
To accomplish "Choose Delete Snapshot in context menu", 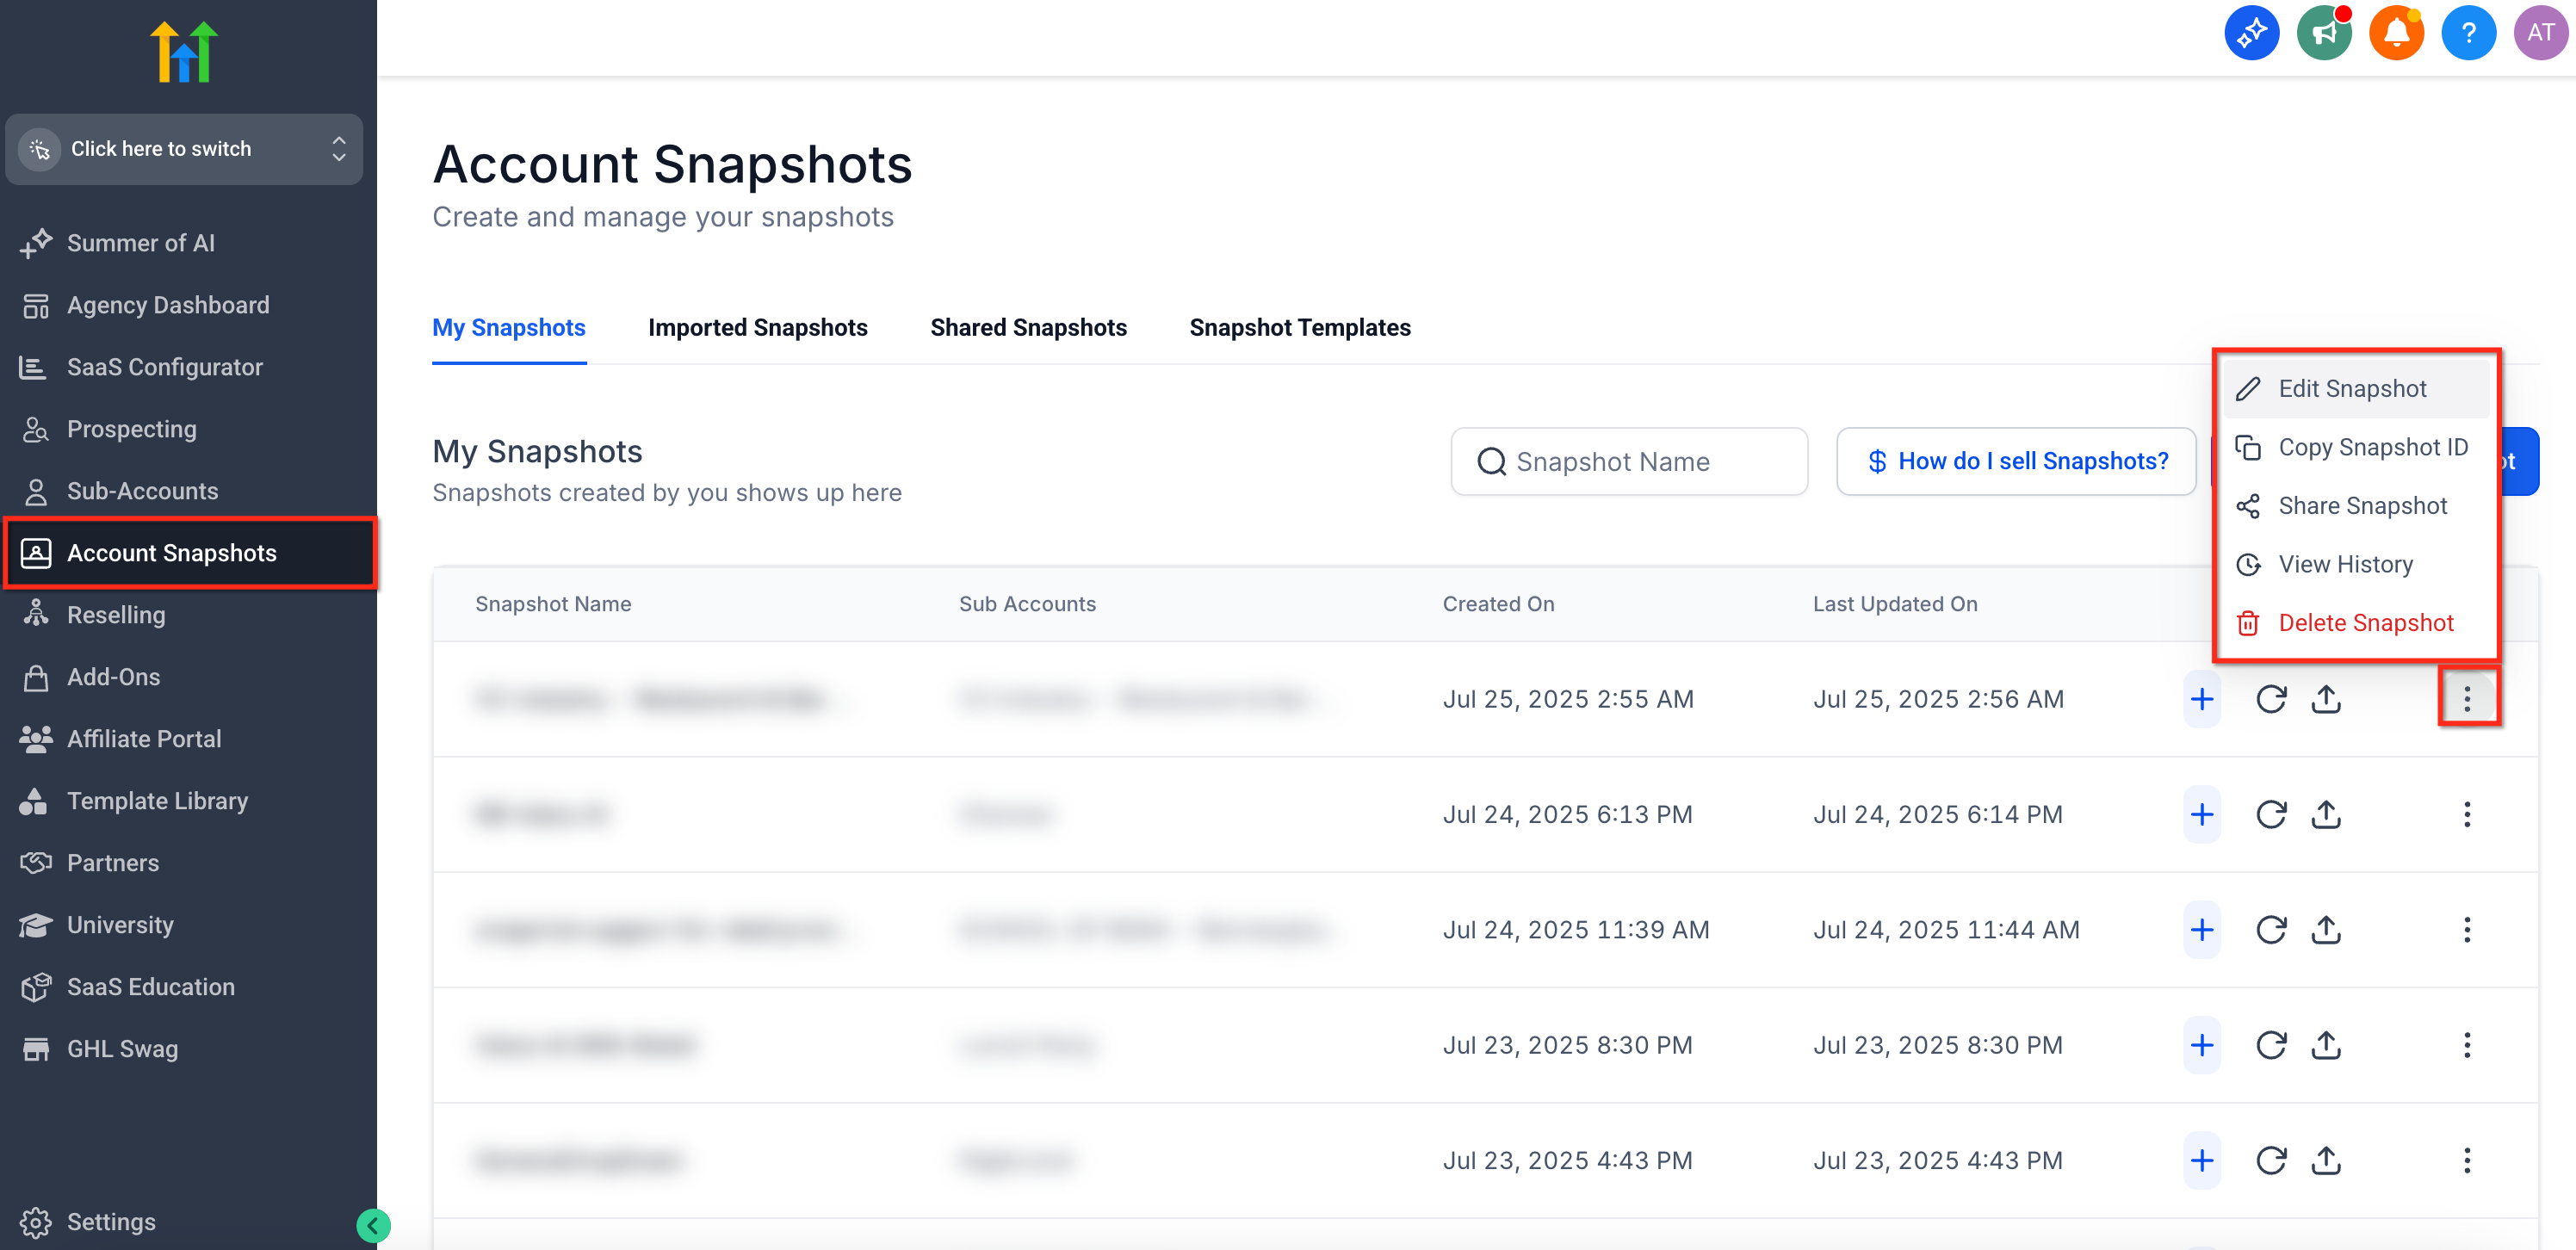I will coord(2365,623).
